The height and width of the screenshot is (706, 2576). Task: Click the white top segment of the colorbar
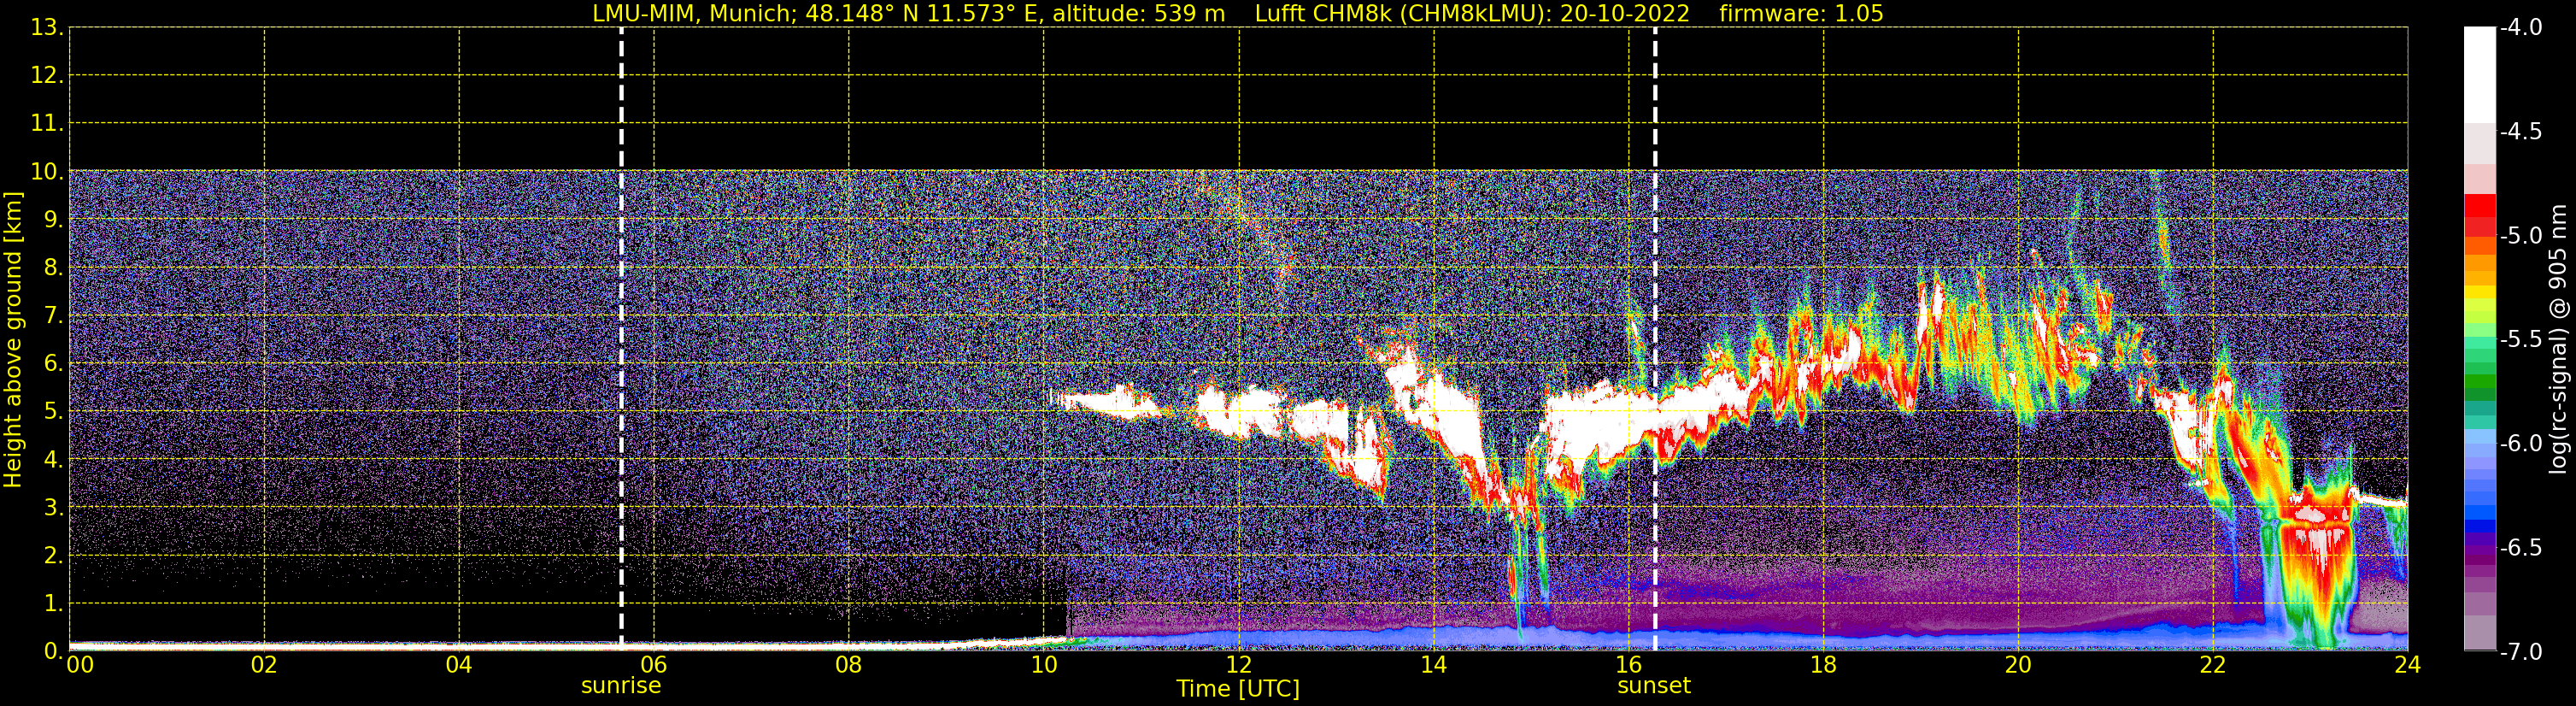pyautogui.click(x=2479, y=75)
